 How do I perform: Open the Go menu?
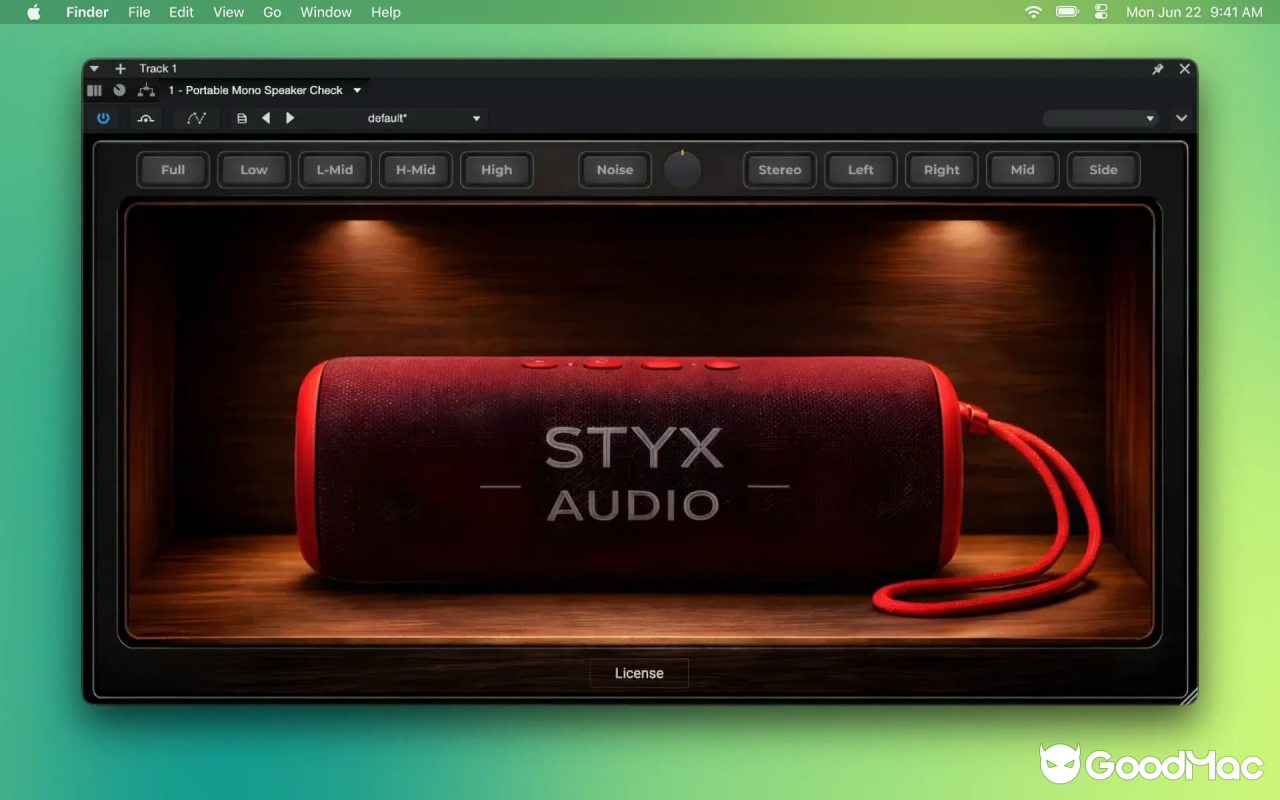pyautogui.click(x=272, y=12)
